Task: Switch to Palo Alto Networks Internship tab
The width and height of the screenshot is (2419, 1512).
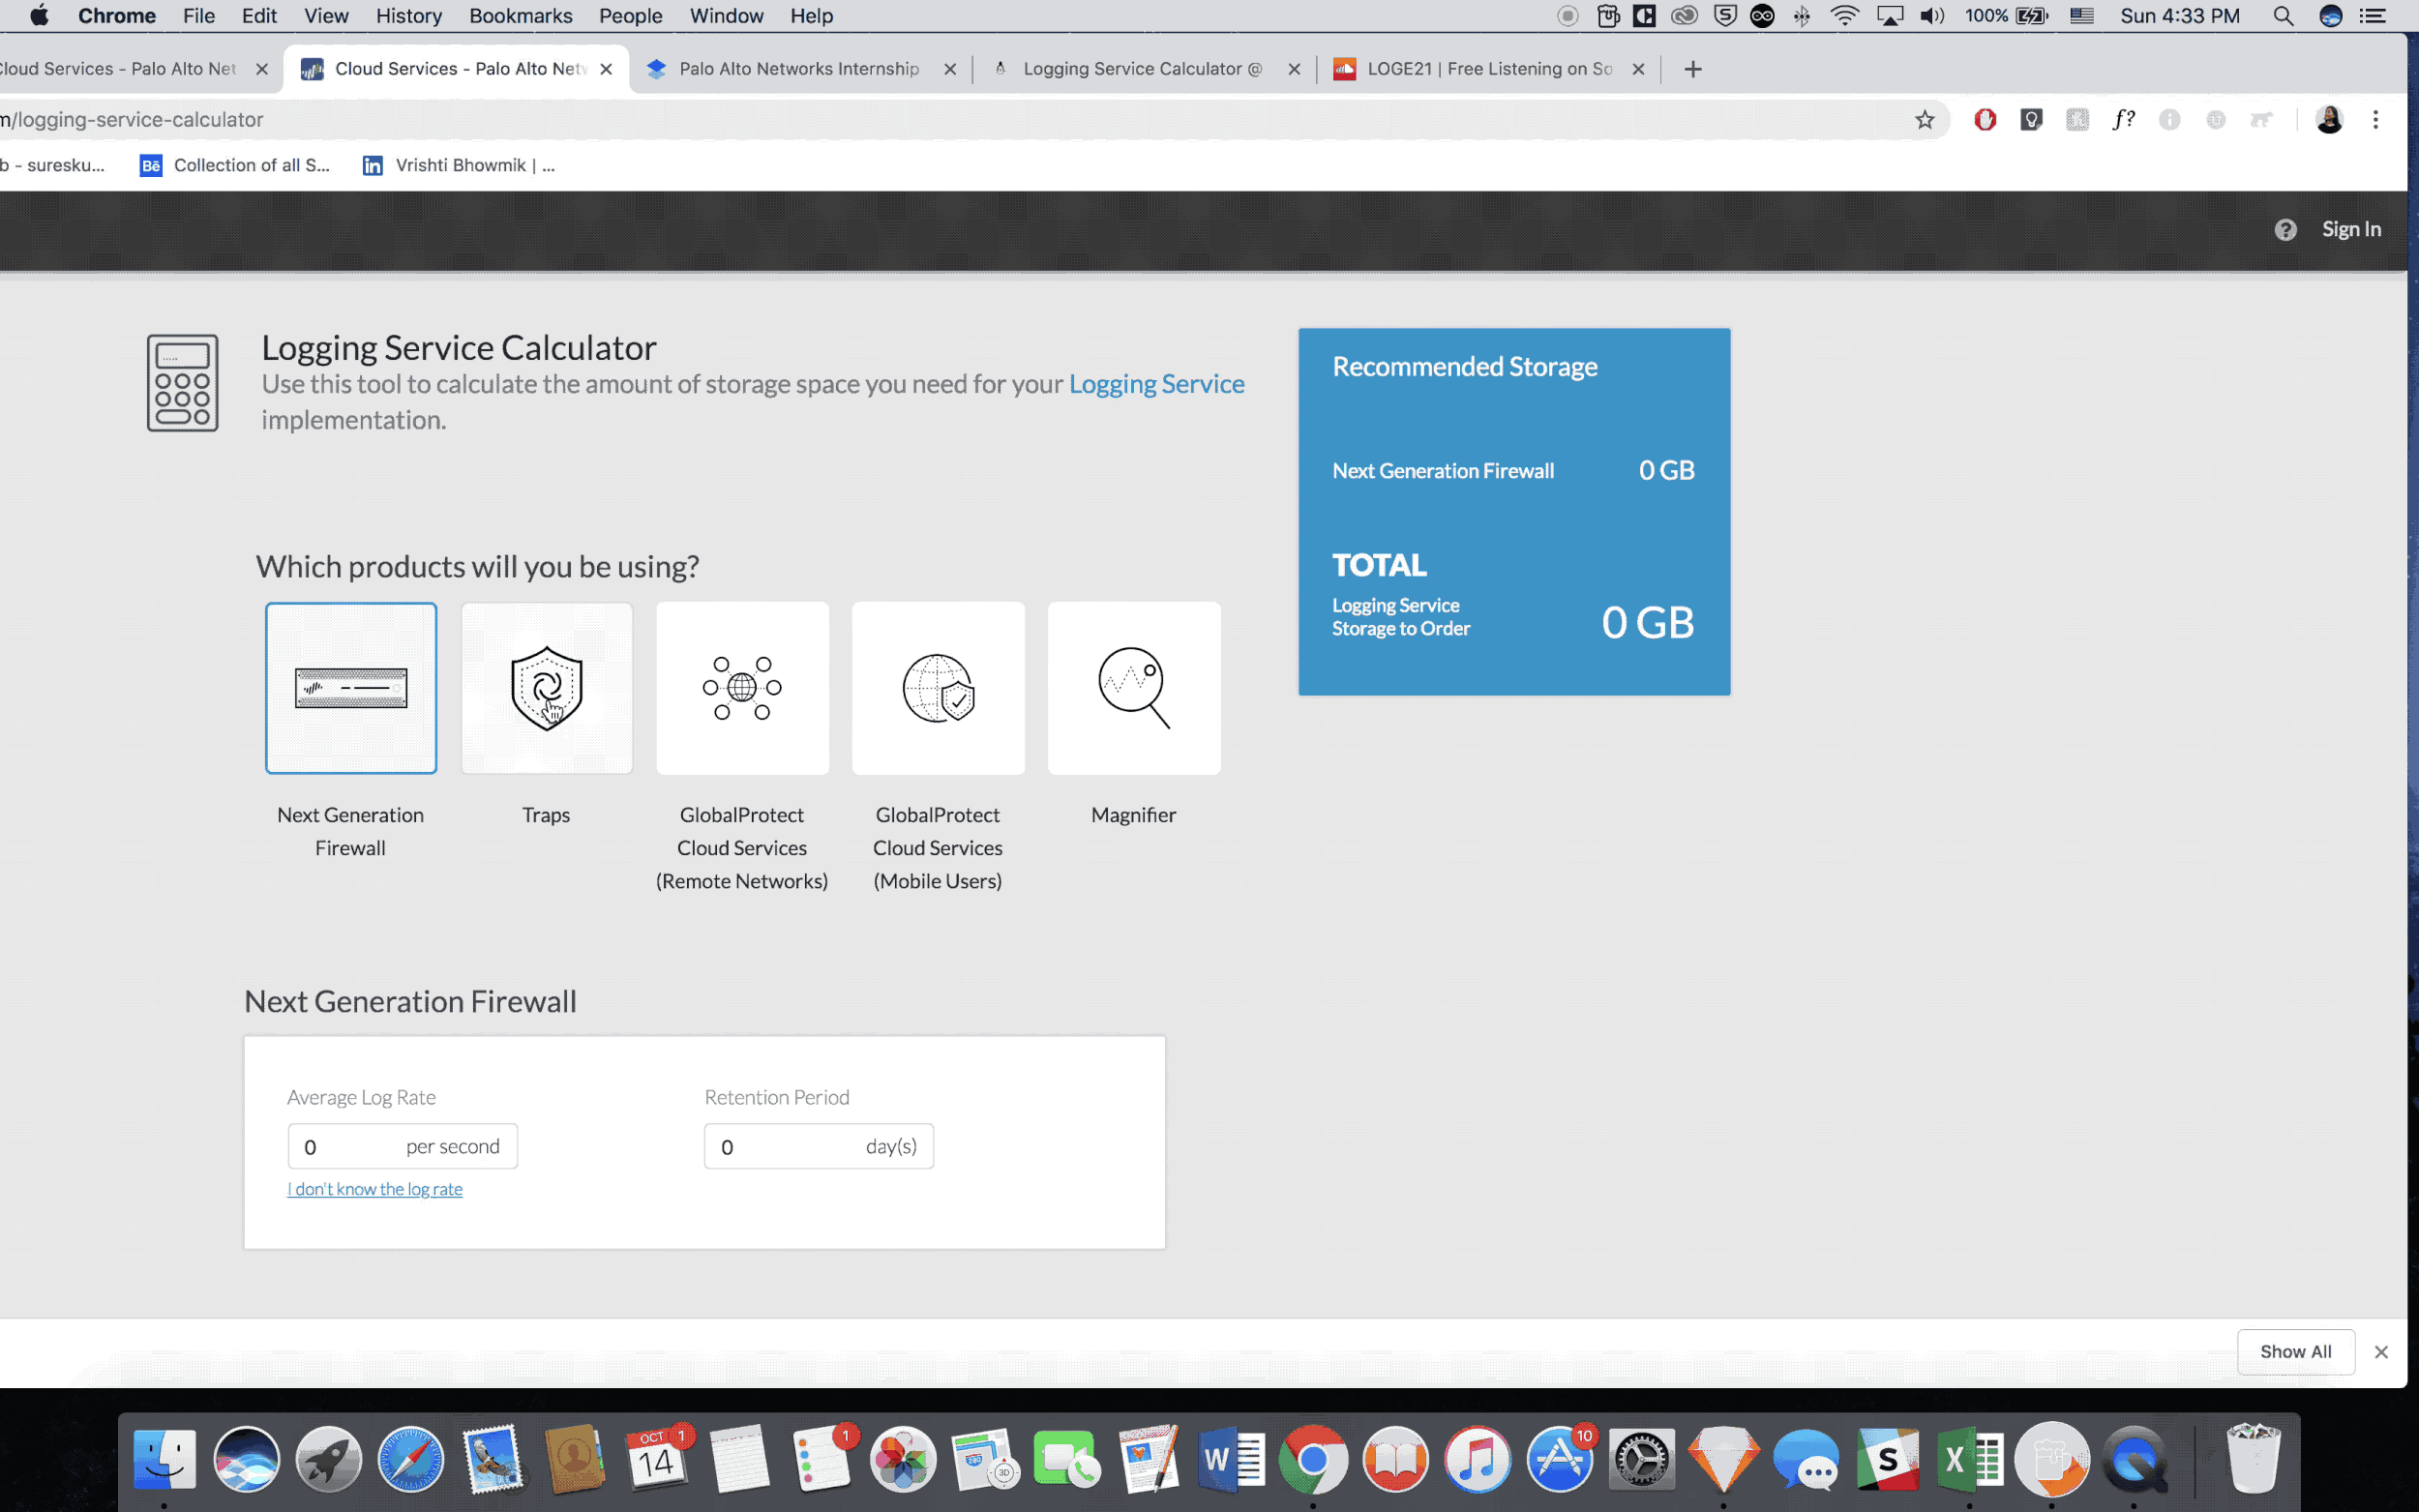Action: tap(799, 69)
